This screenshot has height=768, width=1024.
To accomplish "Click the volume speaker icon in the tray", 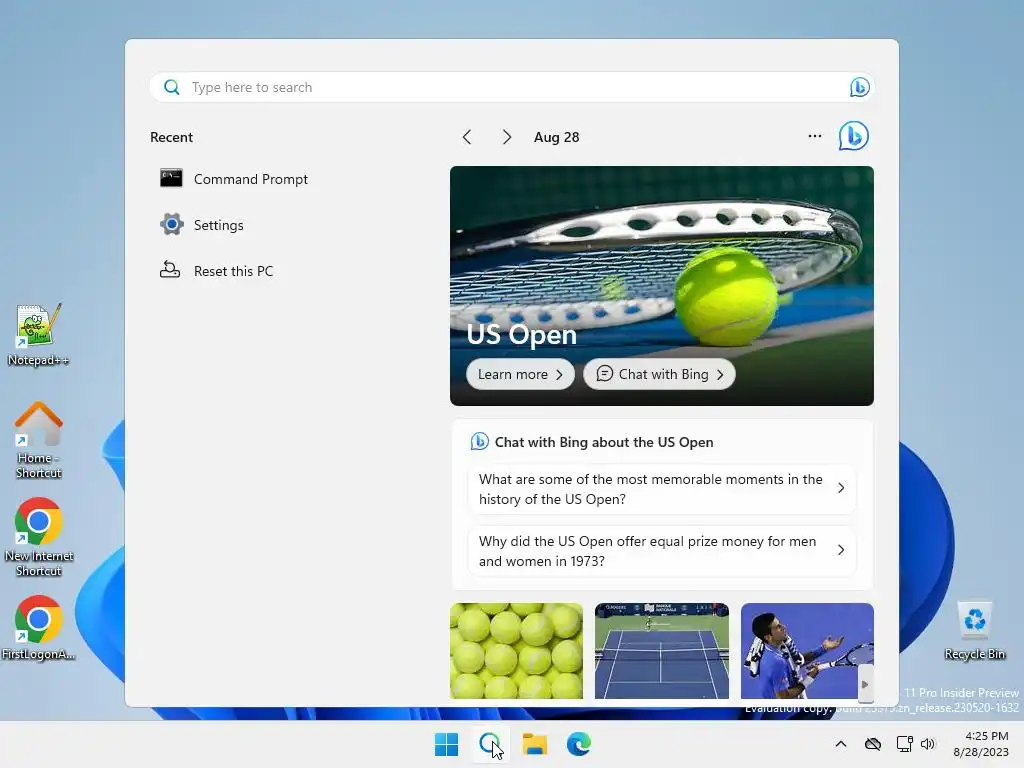I will pyautogui.click(x=927, y=744).
